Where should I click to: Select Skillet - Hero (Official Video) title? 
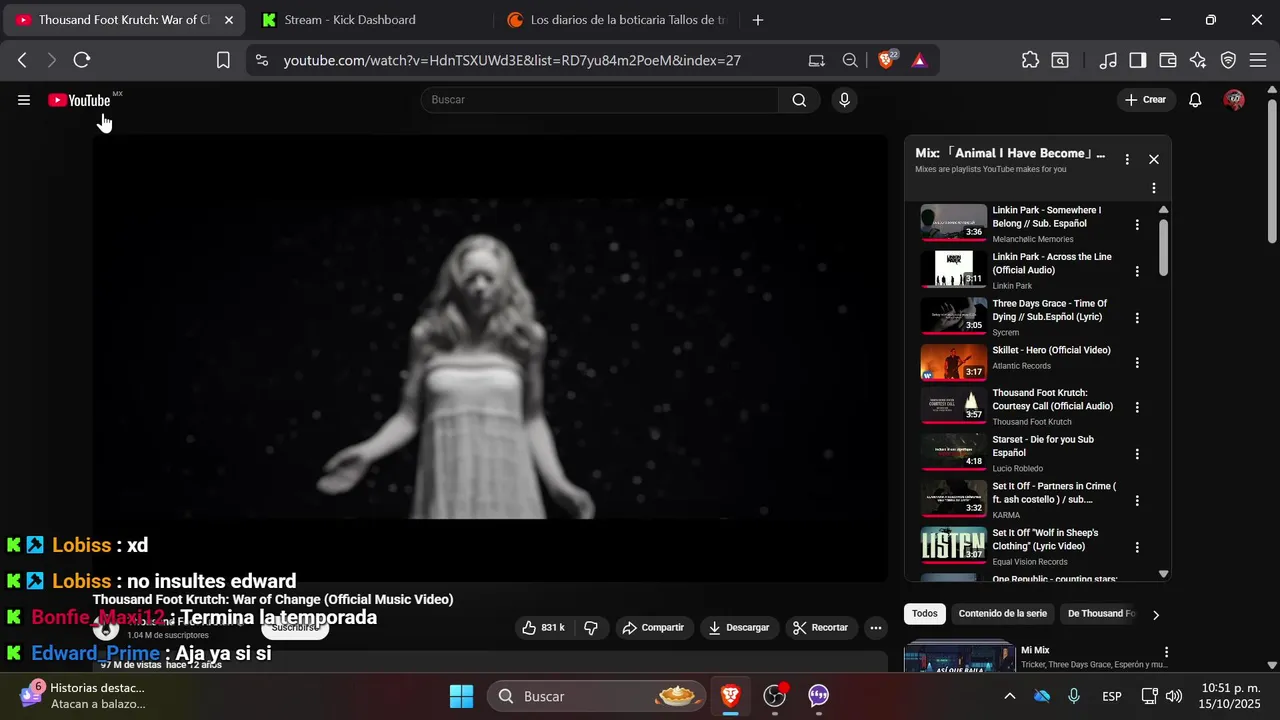1051,350
